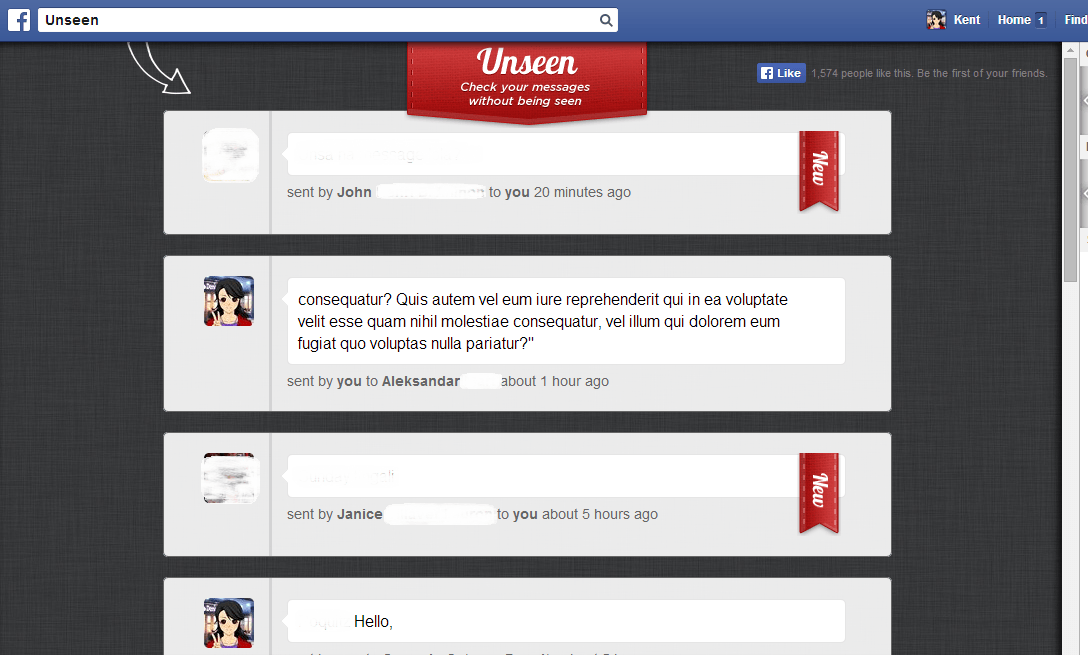Open Kent's profile picture in top bar
This screenshot has width=1088, height=655.
pos(936,20)
